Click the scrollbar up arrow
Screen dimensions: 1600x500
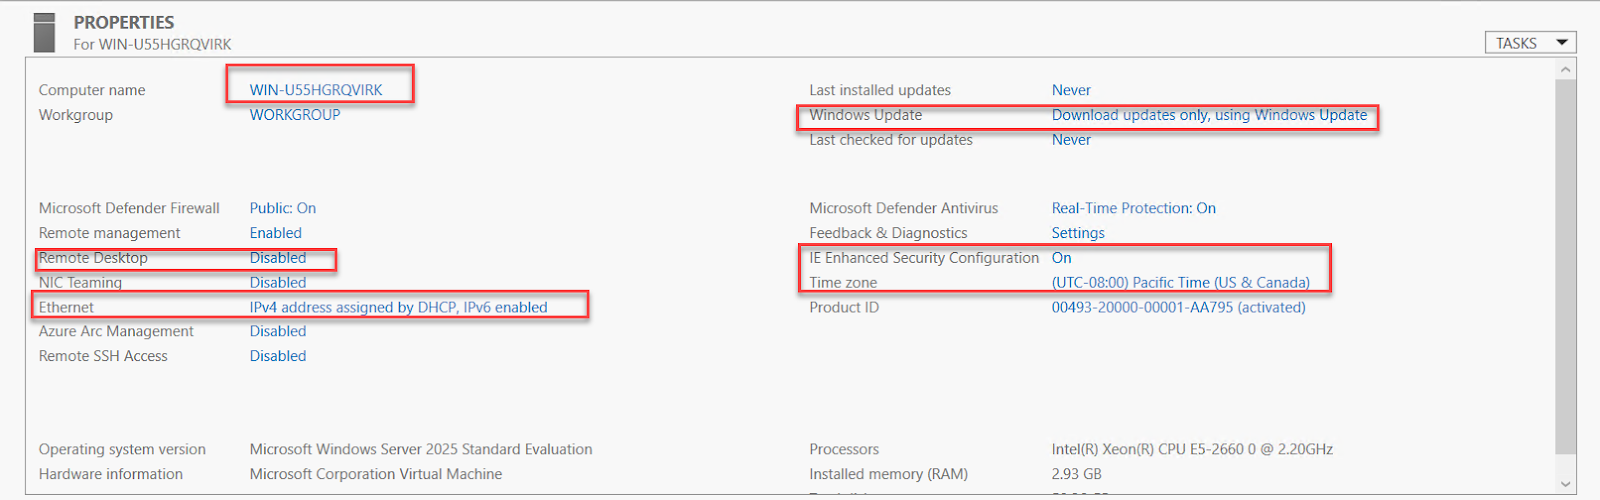[1566, 69]
